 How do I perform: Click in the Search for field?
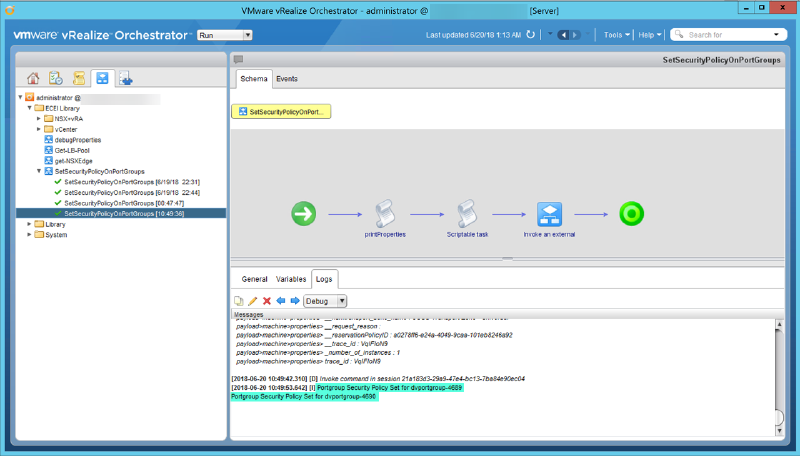pyautogui.click(x=727, y=35)
